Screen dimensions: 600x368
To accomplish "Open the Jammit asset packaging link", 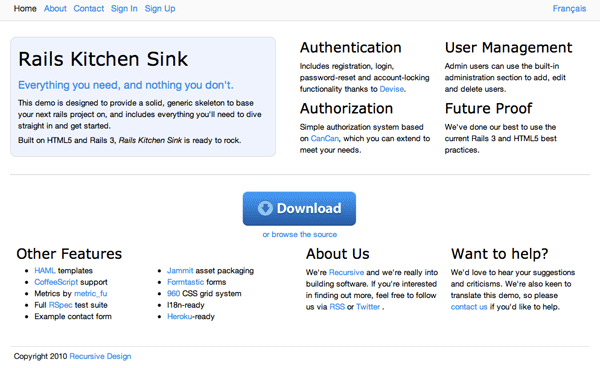I will [180, 270].
